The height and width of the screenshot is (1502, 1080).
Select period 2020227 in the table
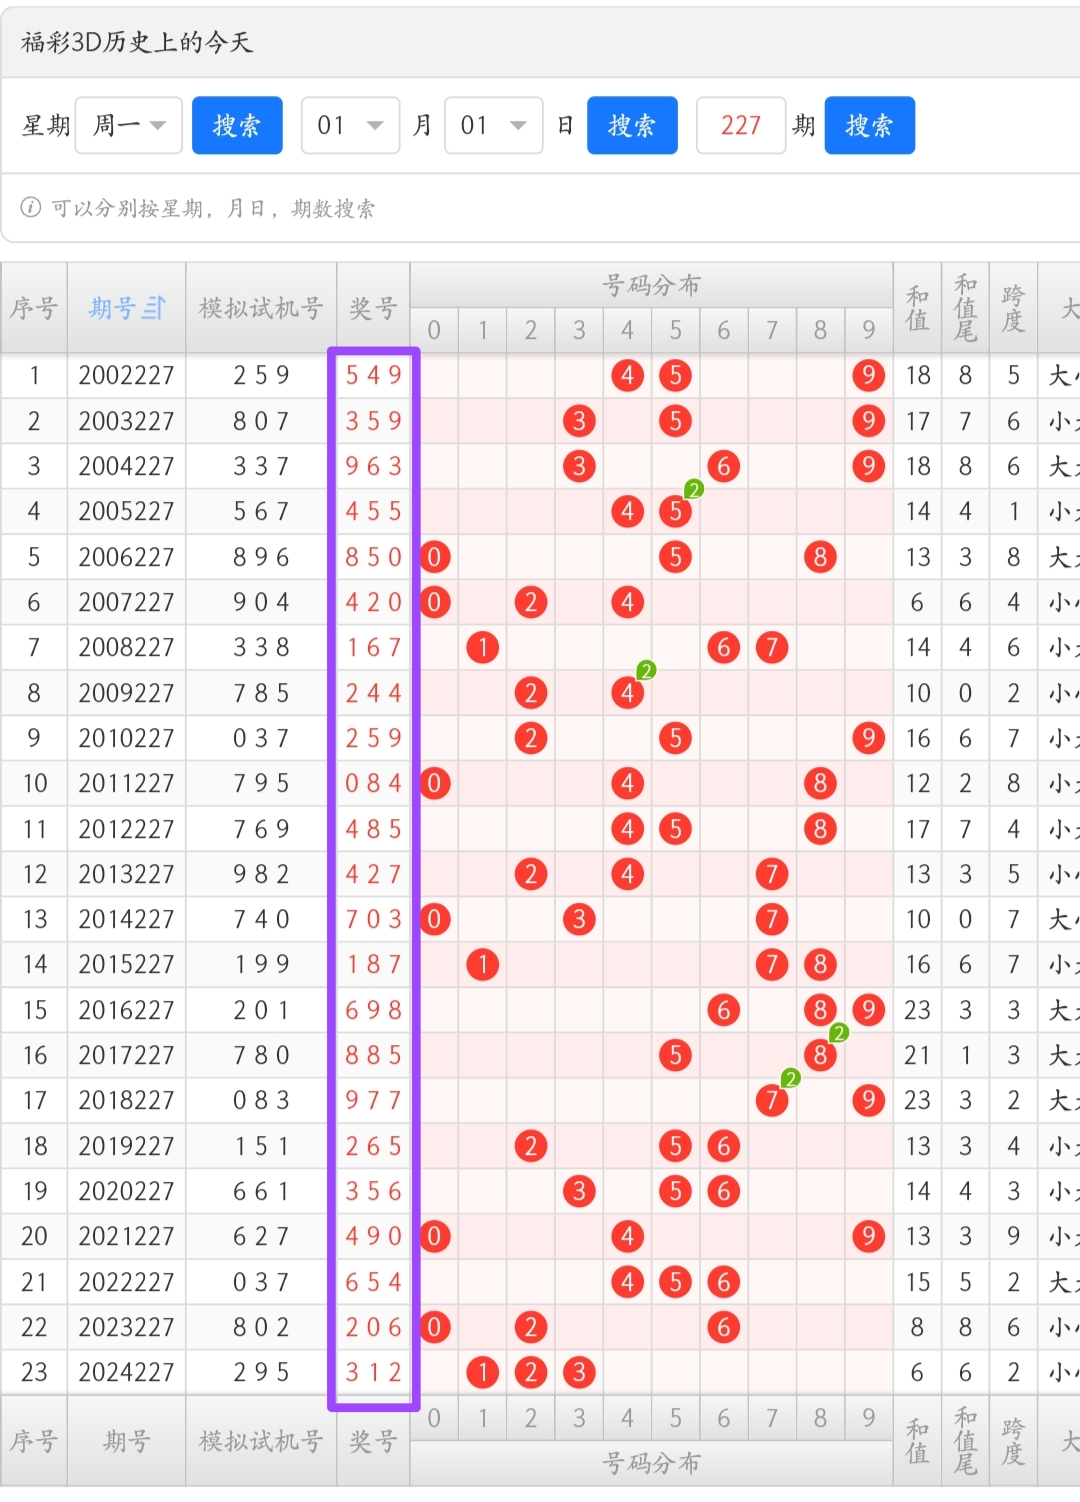coord(126,1191)
